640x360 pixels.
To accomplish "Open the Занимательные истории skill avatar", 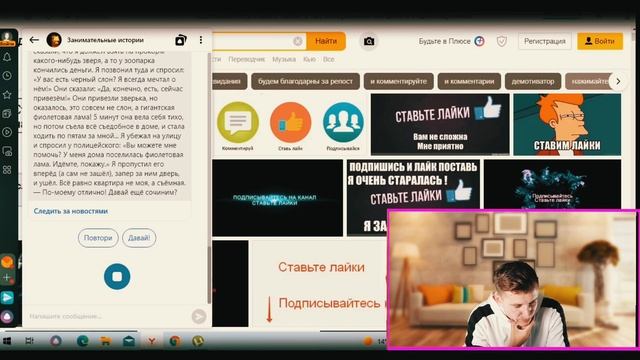I will point(54,40).
